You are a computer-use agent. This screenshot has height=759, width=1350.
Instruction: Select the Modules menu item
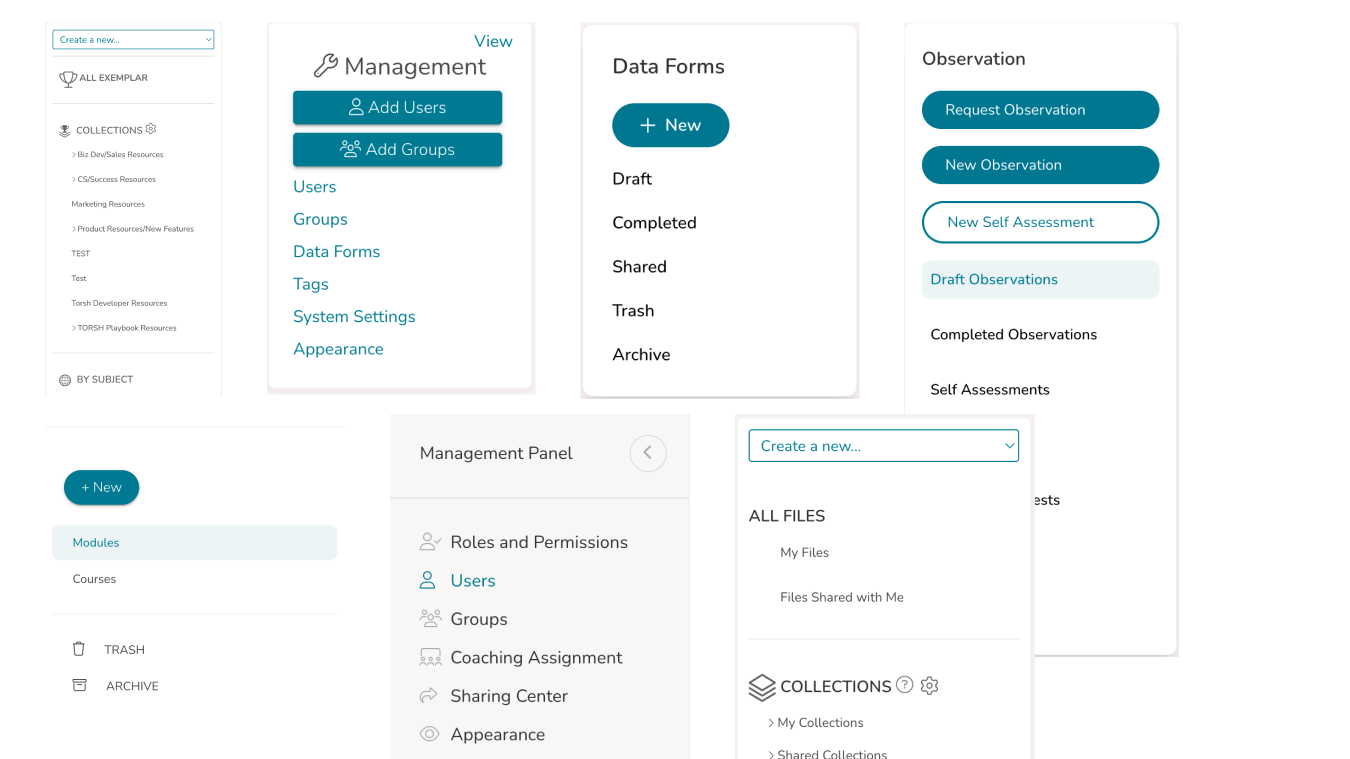(x=194, y=543)
